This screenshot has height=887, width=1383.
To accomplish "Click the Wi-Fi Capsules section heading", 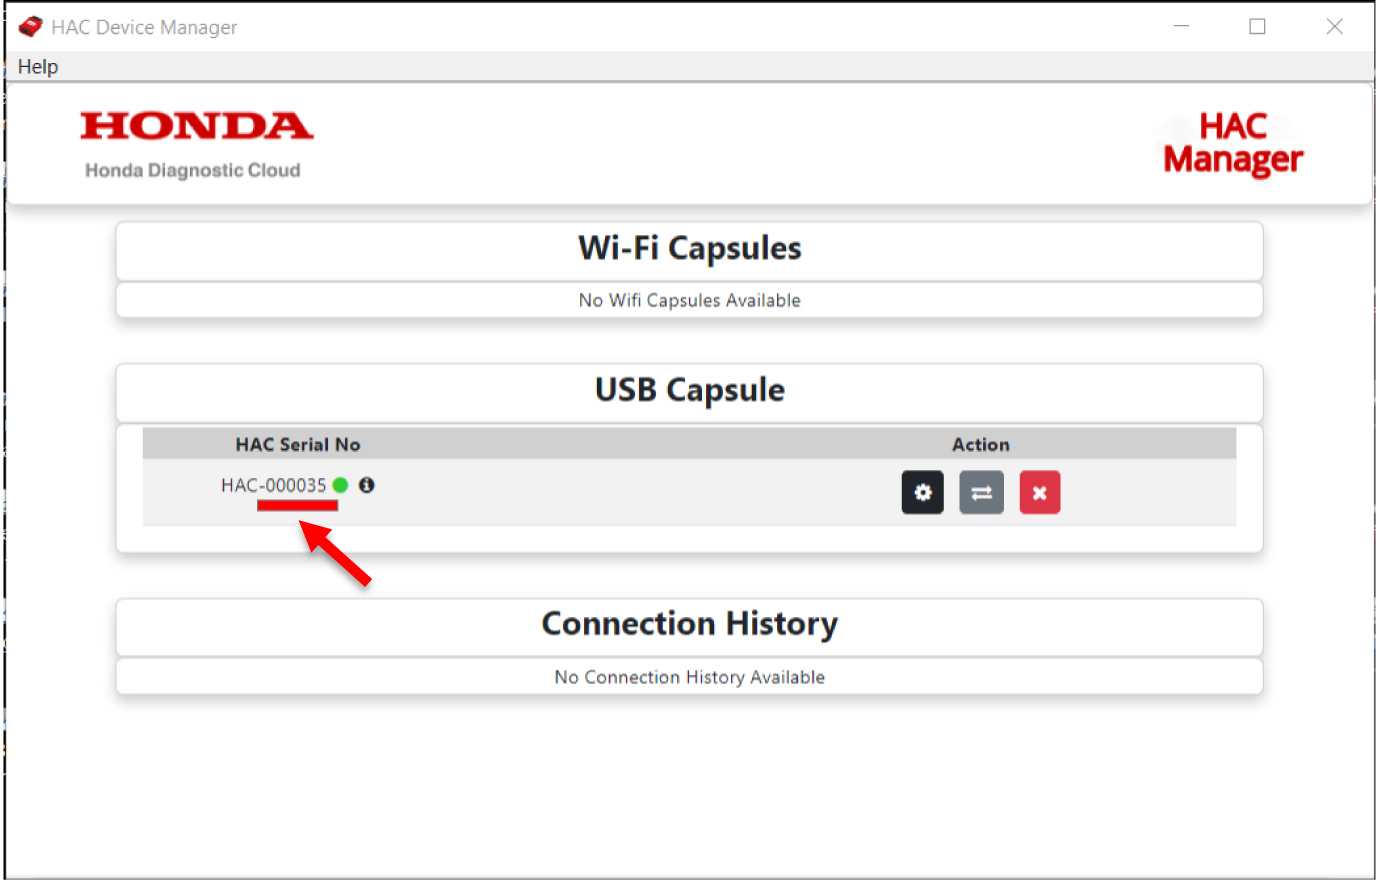I will pos(690,249).
